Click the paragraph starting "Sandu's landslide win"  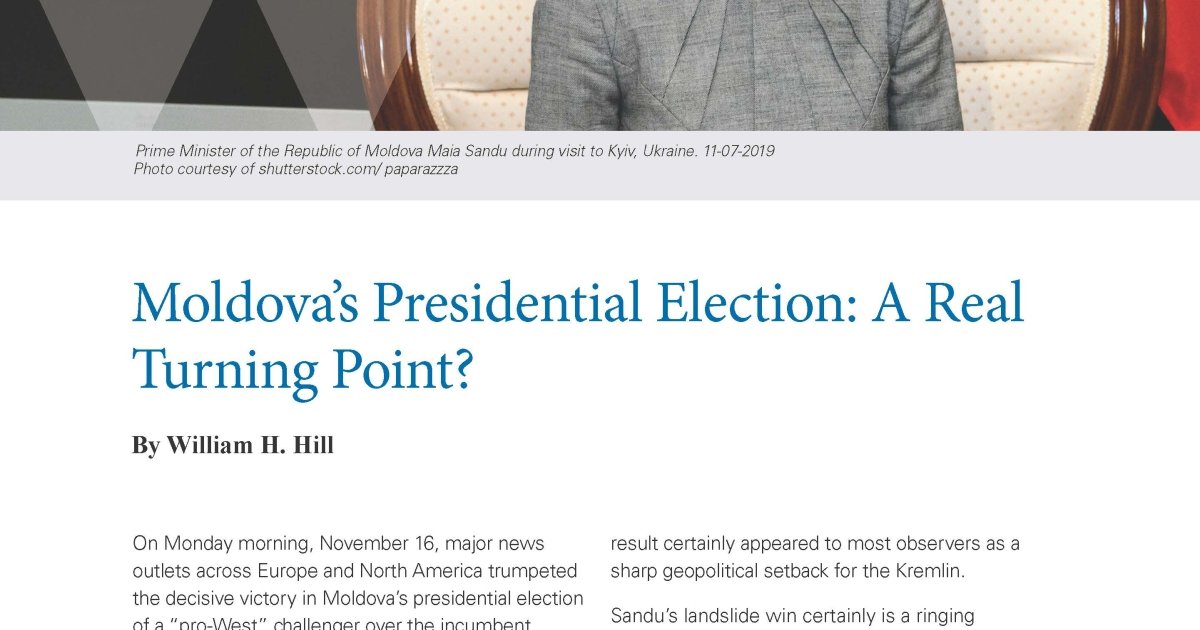(x=793, y=616)
